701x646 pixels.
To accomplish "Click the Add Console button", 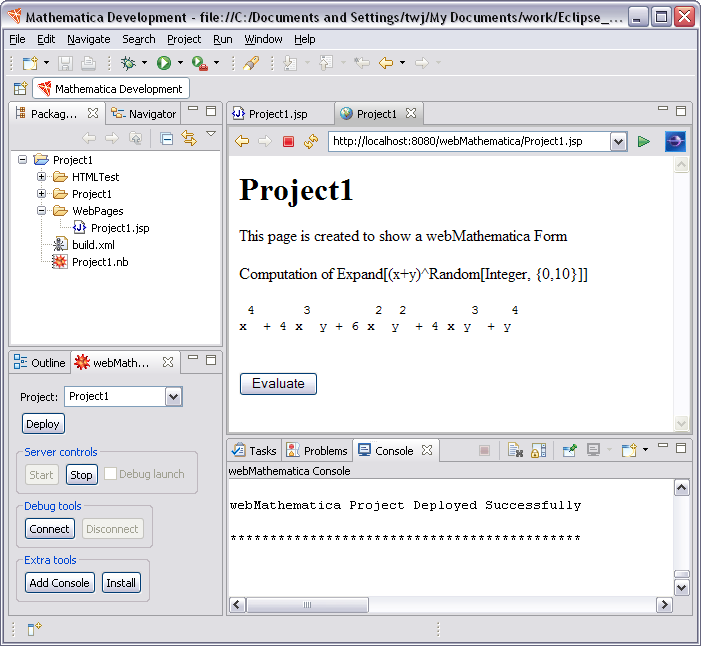I will (59, 583).
